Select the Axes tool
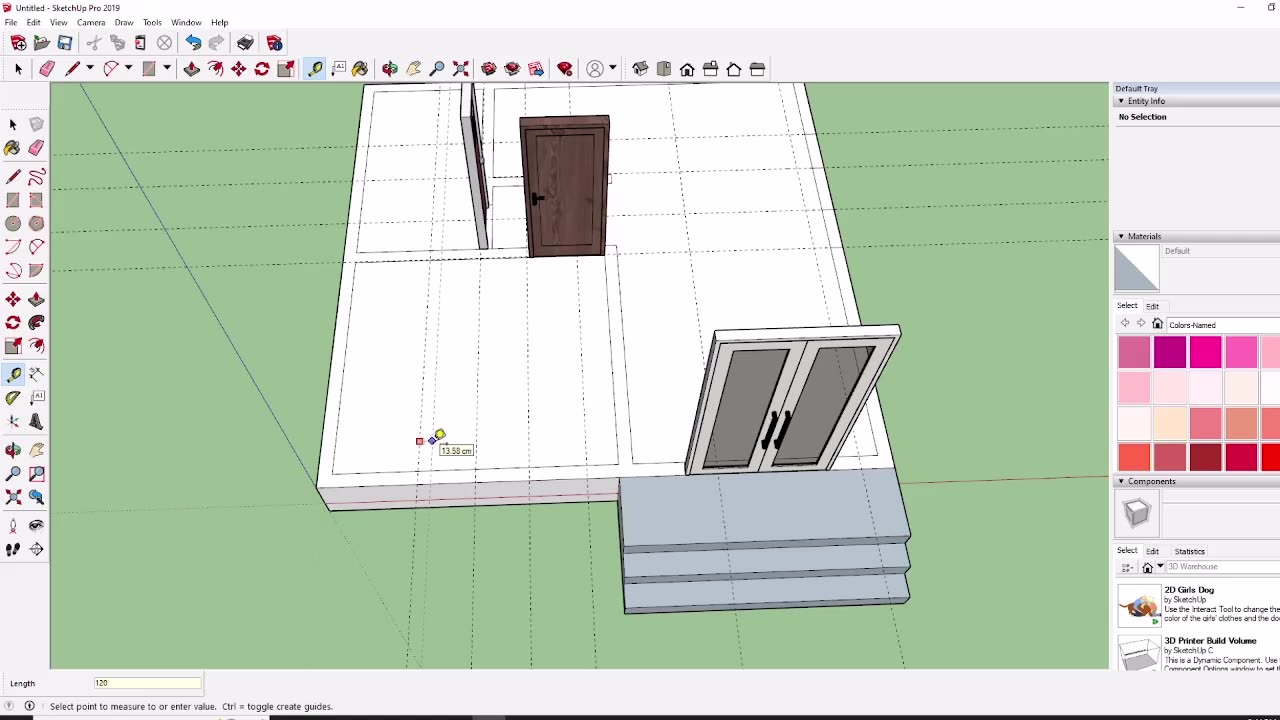The width and height of the screenshot is (1280, 720). click(13, 421)
